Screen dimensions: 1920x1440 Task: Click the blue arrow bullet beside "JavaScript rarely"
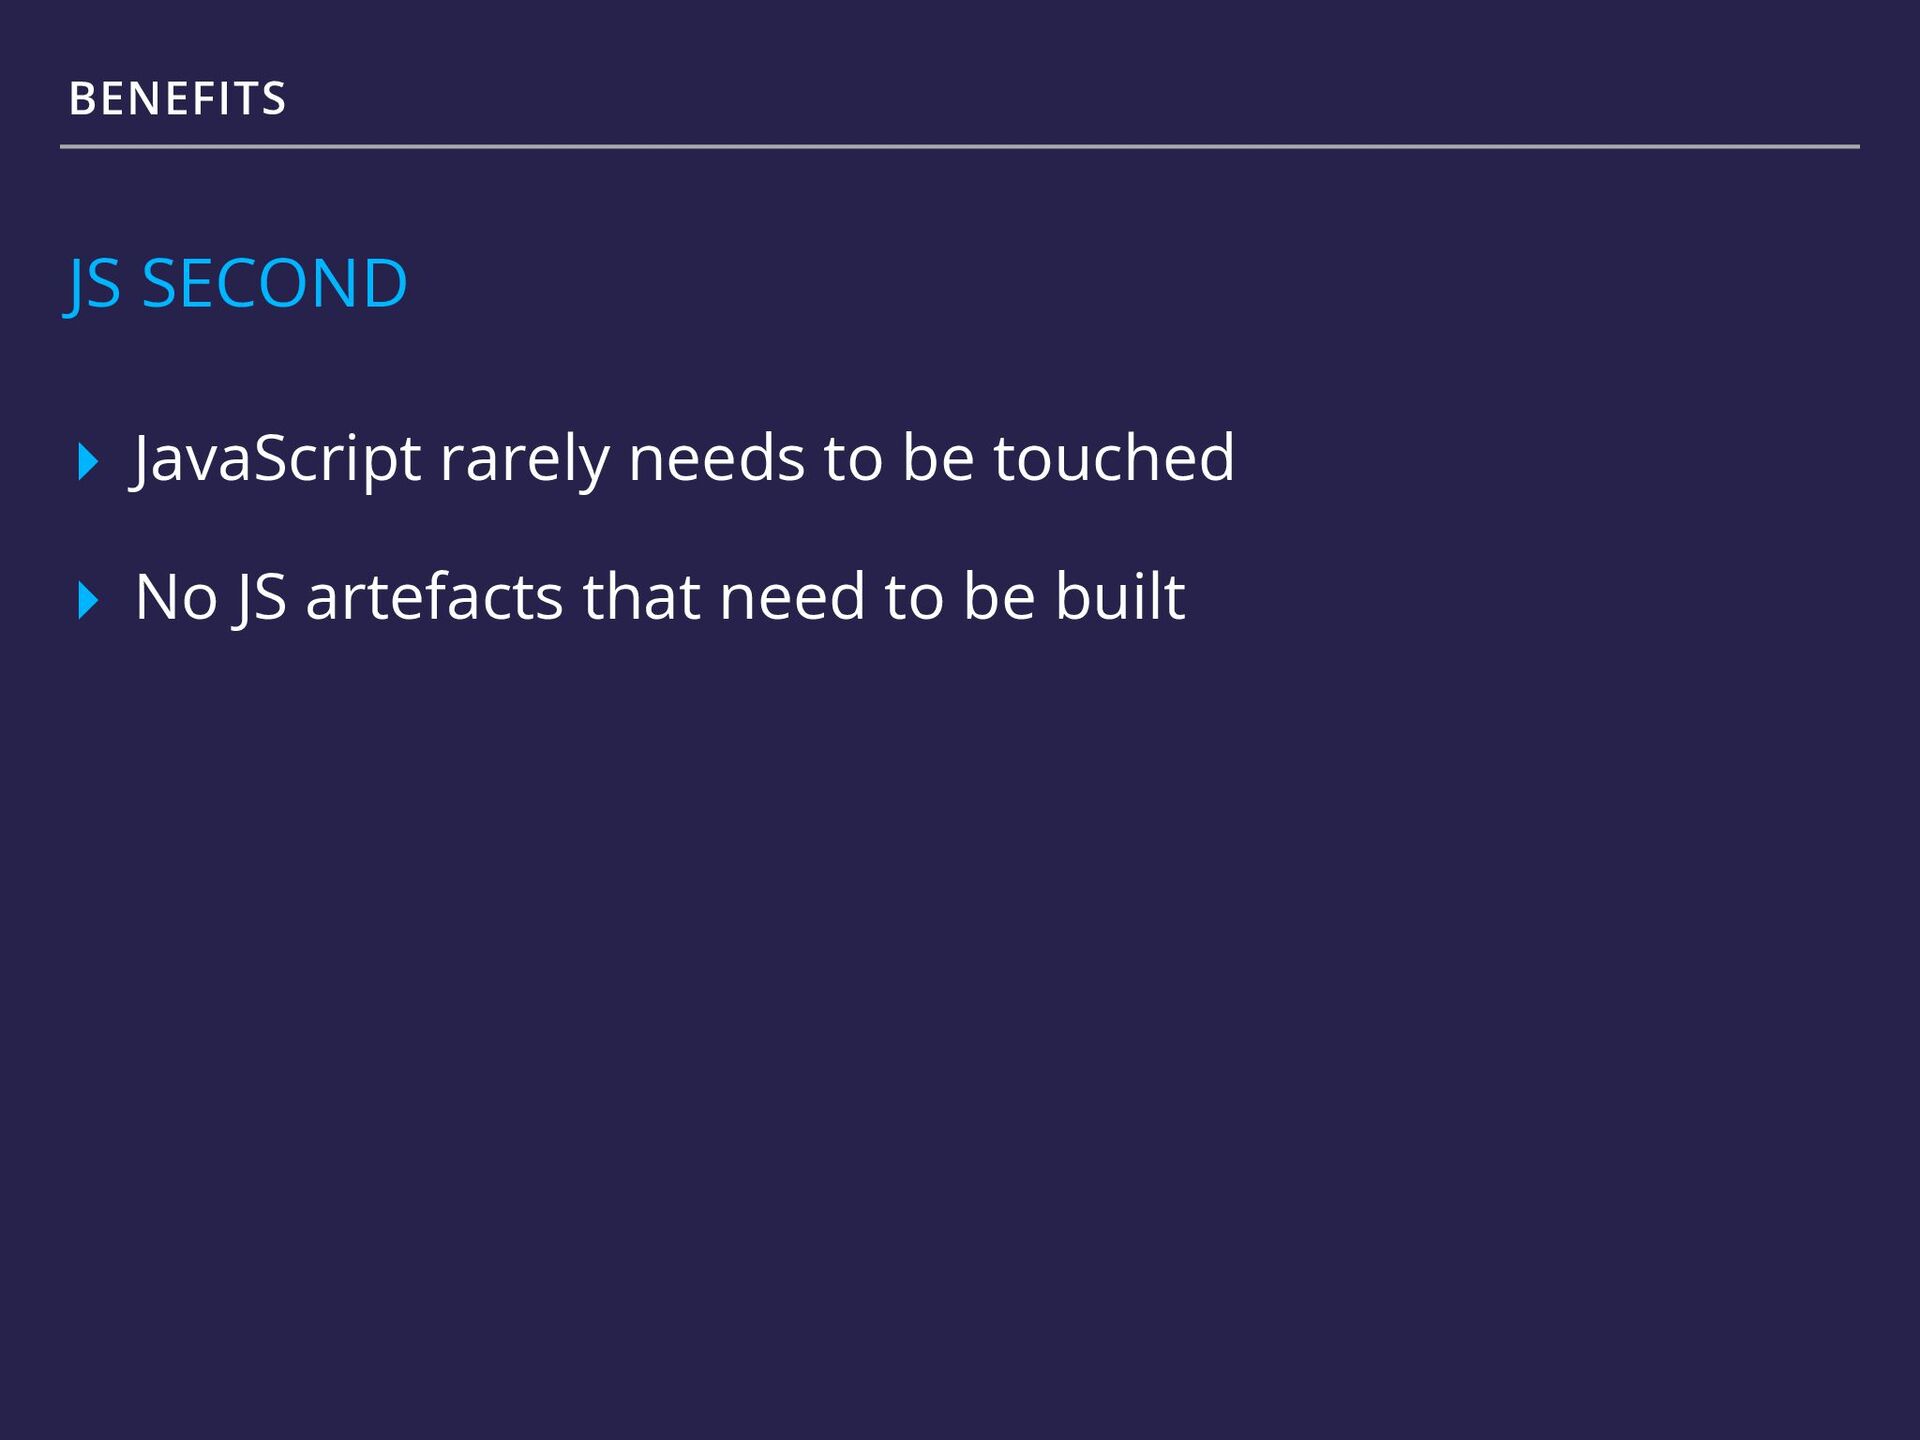88,461
